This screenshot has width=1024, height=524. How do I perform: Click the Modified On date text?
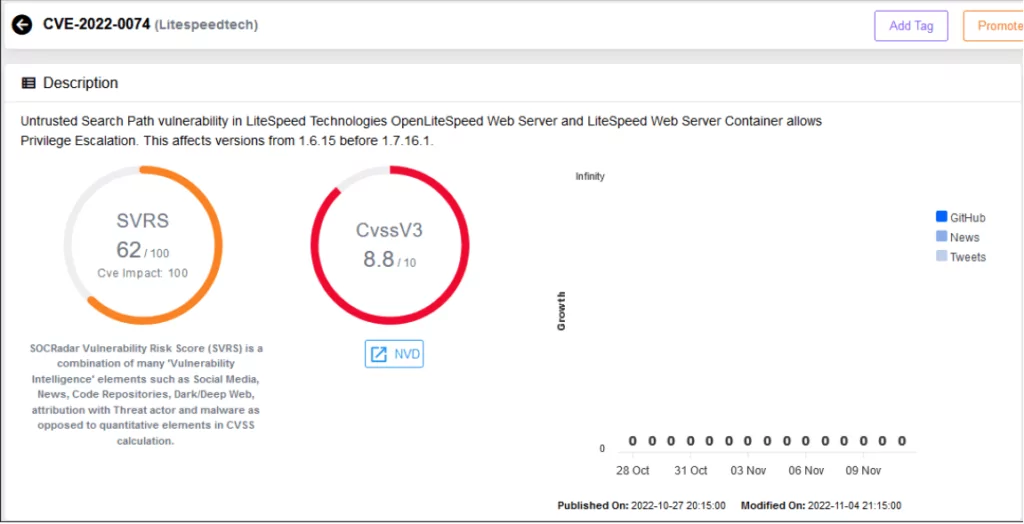click(822, 506)
